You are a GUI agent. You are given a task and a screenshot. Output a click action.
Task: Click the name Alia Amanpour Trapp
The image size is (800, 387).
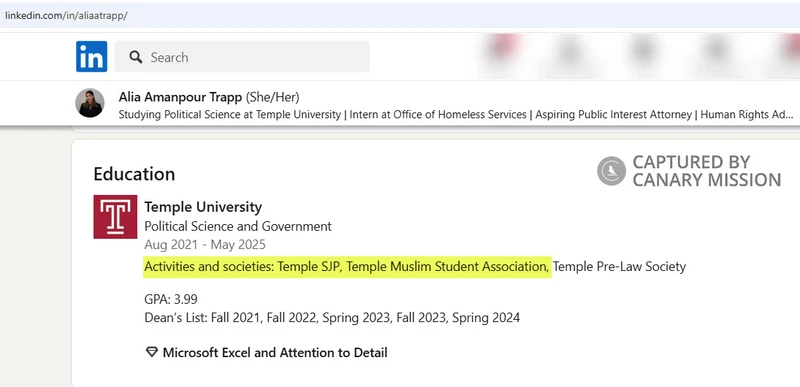[180, 97]
